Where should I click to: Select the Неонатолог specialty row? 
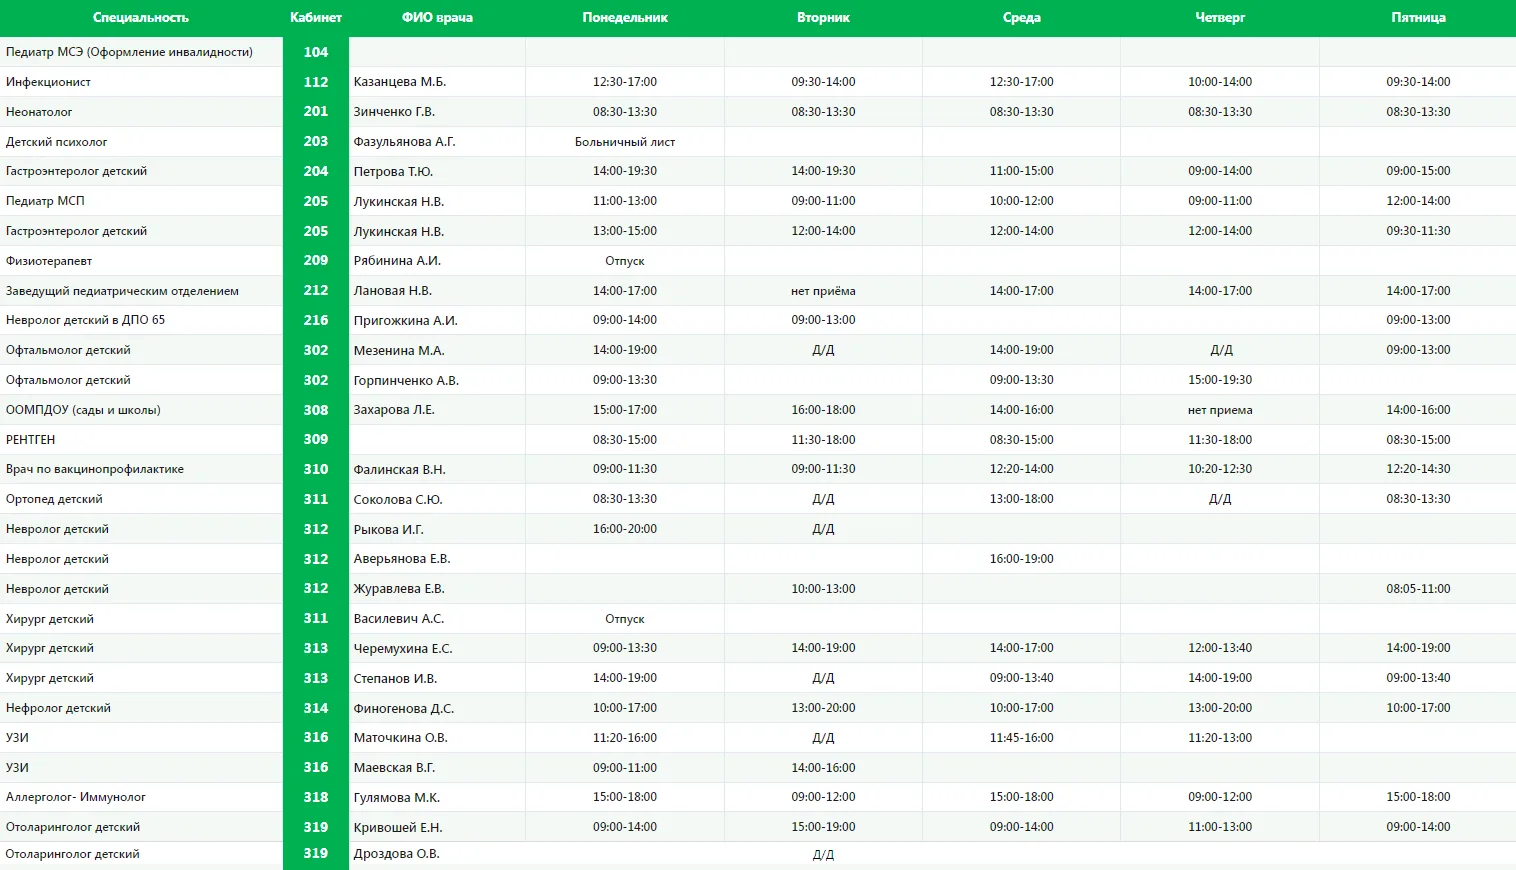758,112
